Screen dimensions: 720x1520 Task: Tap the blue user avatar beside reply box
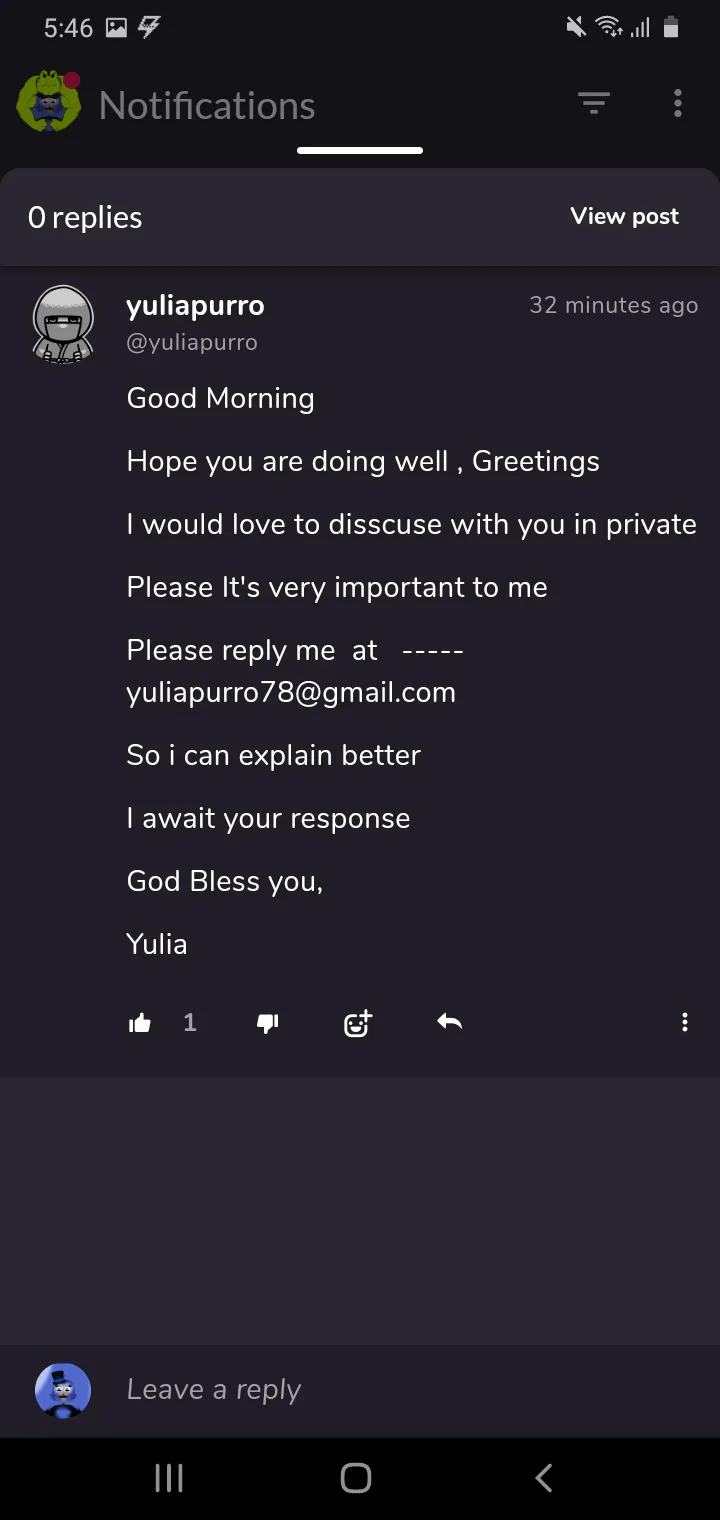[63, 1390]
